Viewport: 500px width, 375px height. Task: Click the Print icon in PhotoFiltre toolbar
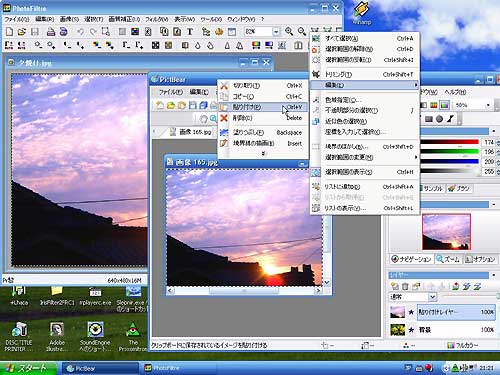[x=51, y=32]
